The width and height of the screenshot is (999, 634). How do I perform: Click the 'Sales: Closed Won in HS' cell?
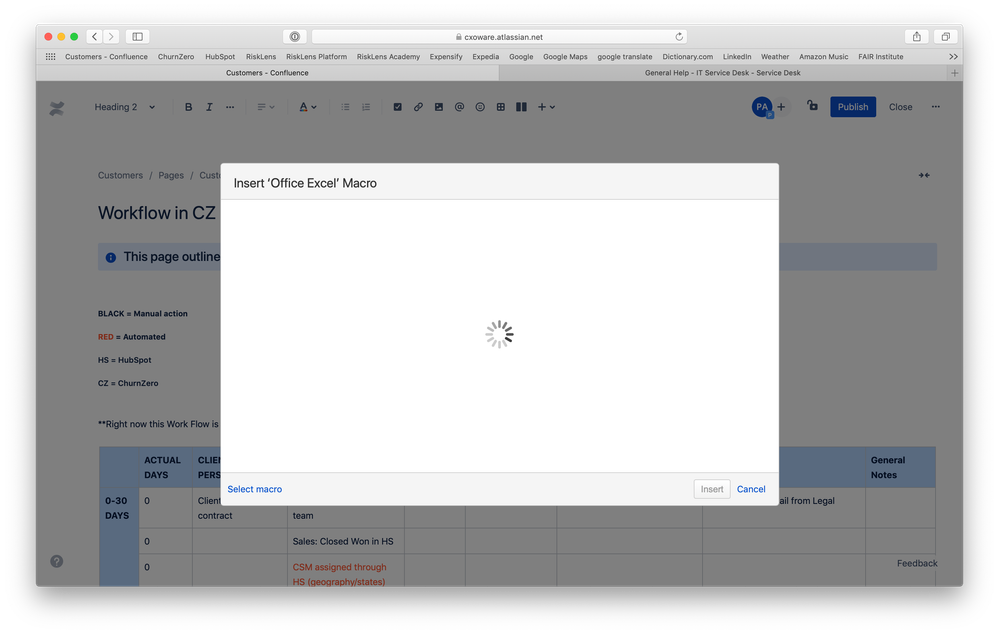[343, 542]
